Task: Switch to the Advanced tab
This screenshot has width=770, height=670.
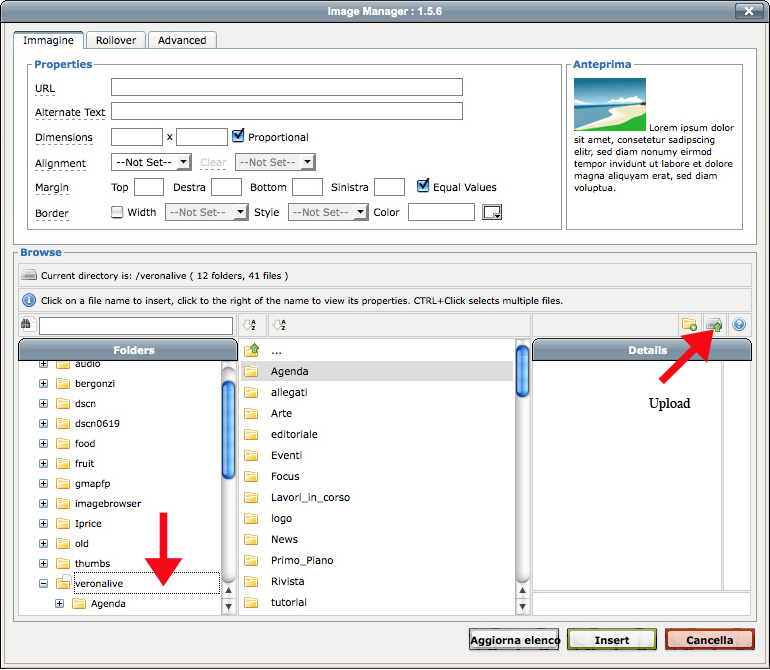Action: [x=182, y=40]
